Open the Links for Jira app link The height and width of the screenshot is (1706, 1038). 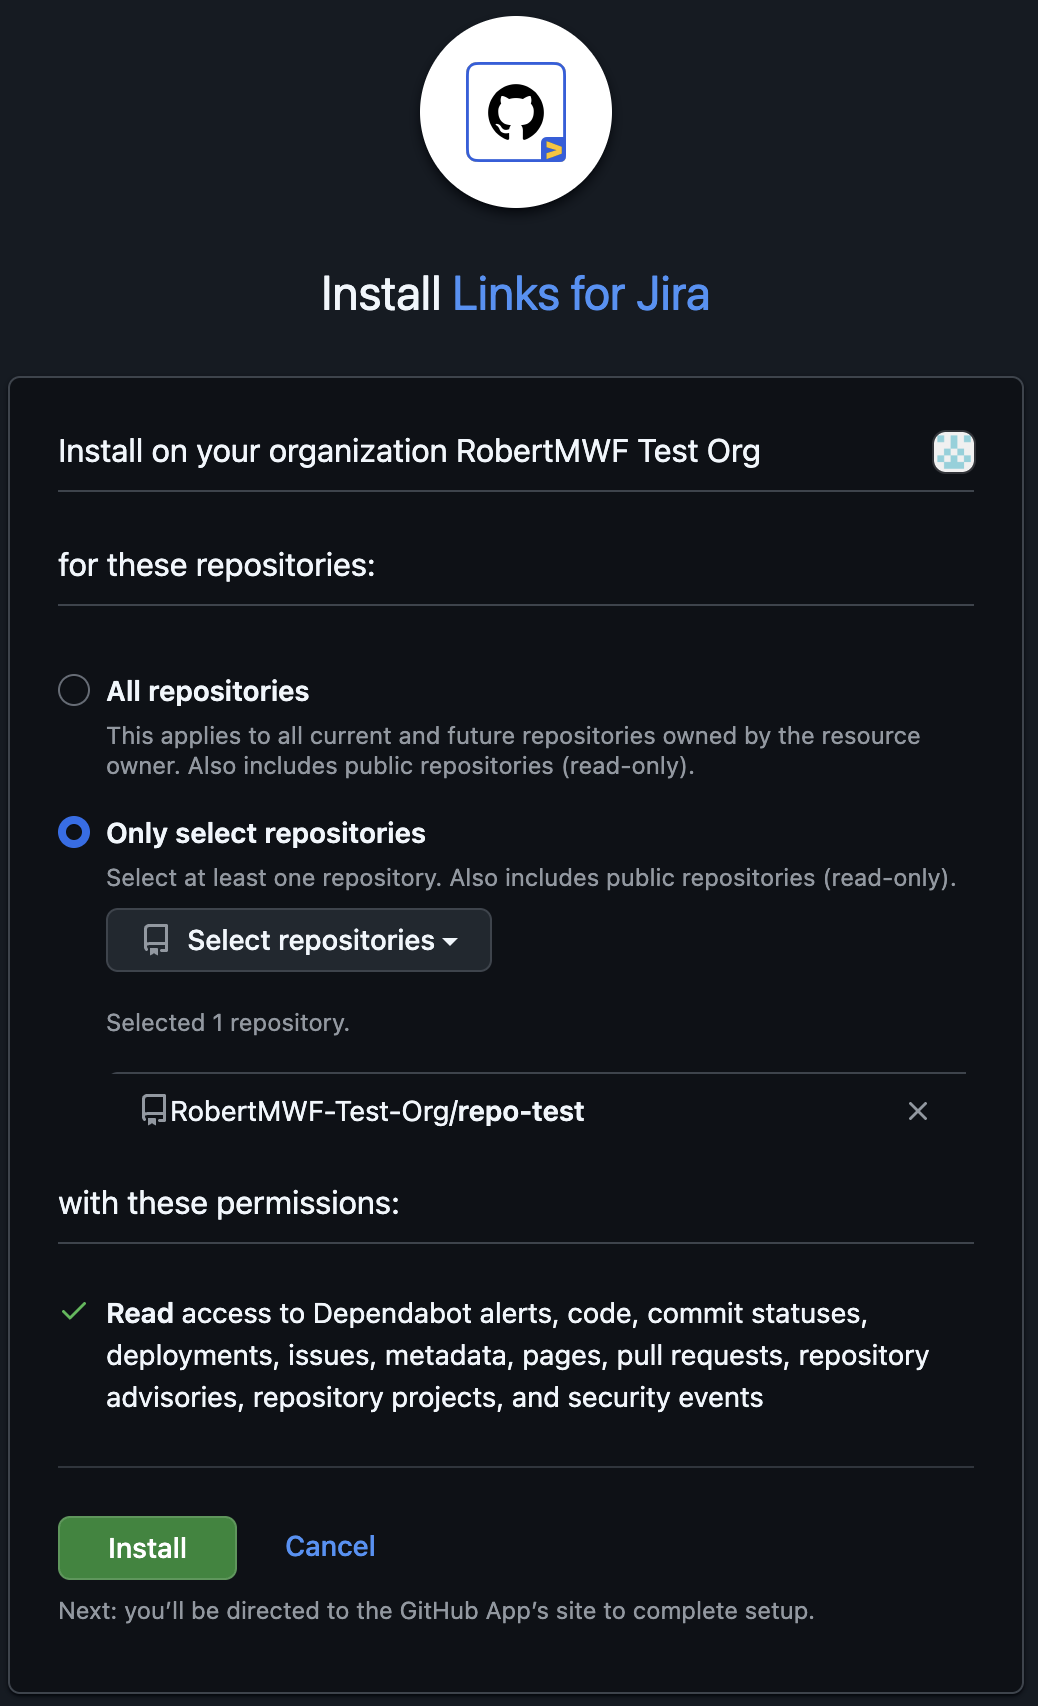pos(581,294)
